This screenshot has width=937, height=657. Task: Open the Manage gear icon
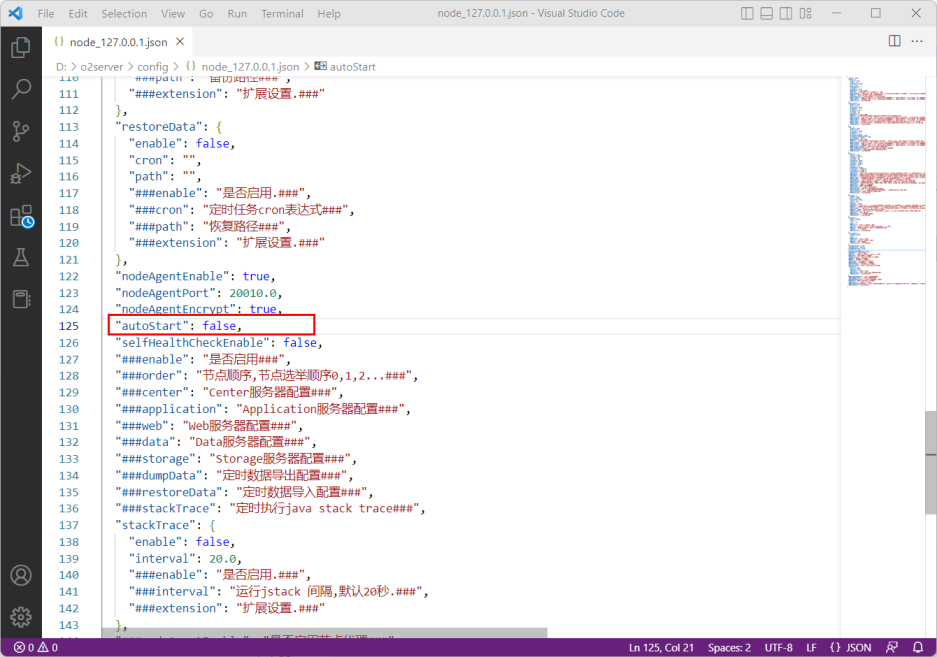[x=20, y=616]
